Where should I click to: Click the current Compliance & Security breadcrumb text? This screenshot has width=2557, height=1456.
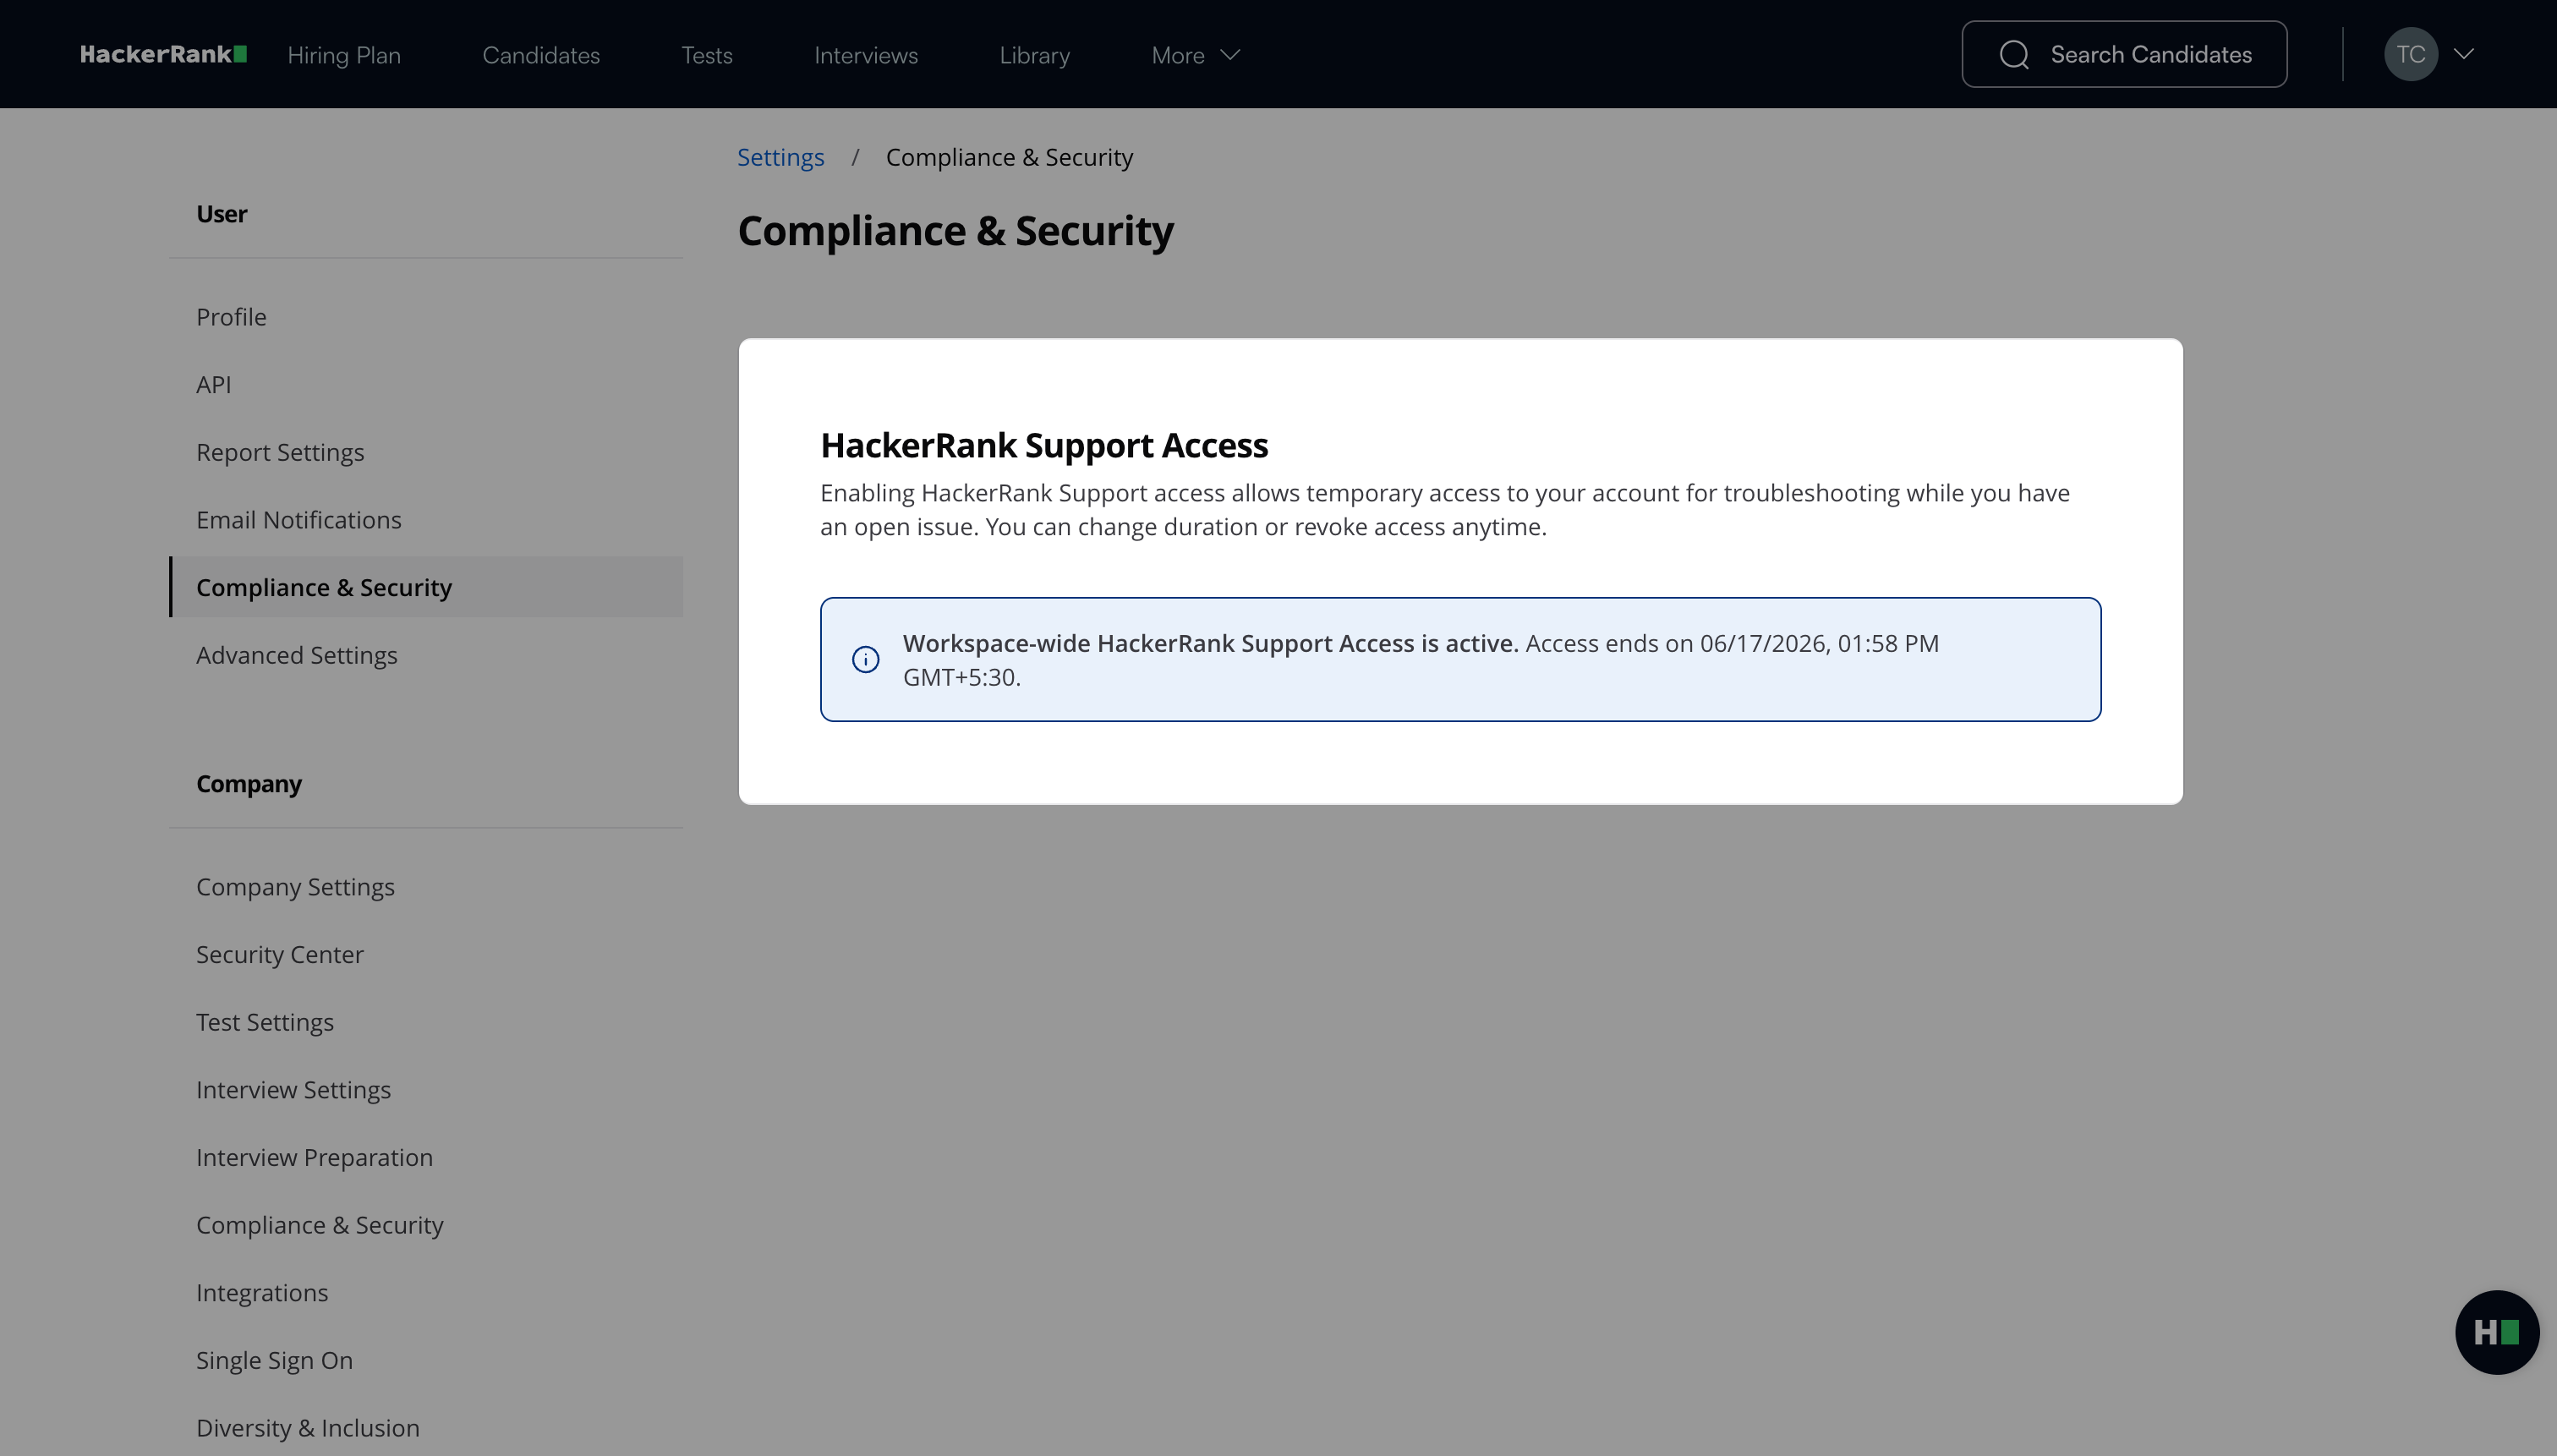pos(1009,157)
